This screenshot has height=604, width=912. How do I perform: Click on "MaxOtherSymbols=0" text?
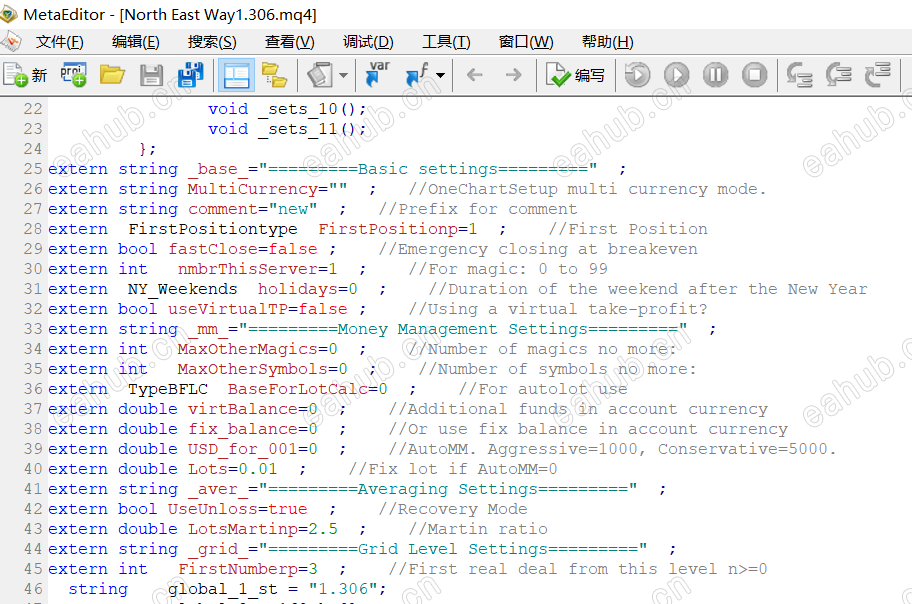point(262,369)
